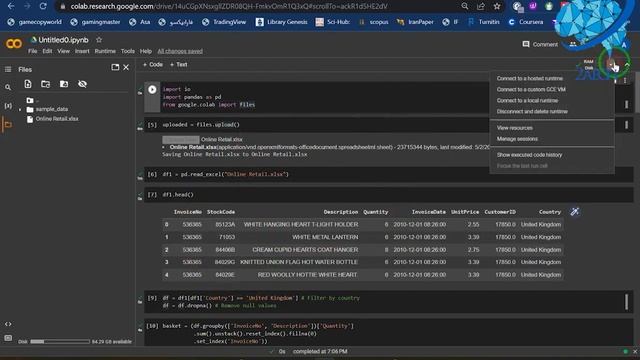640x360 pixels.
Task: Click the df1.head() code cell
Action: [389, 195]
